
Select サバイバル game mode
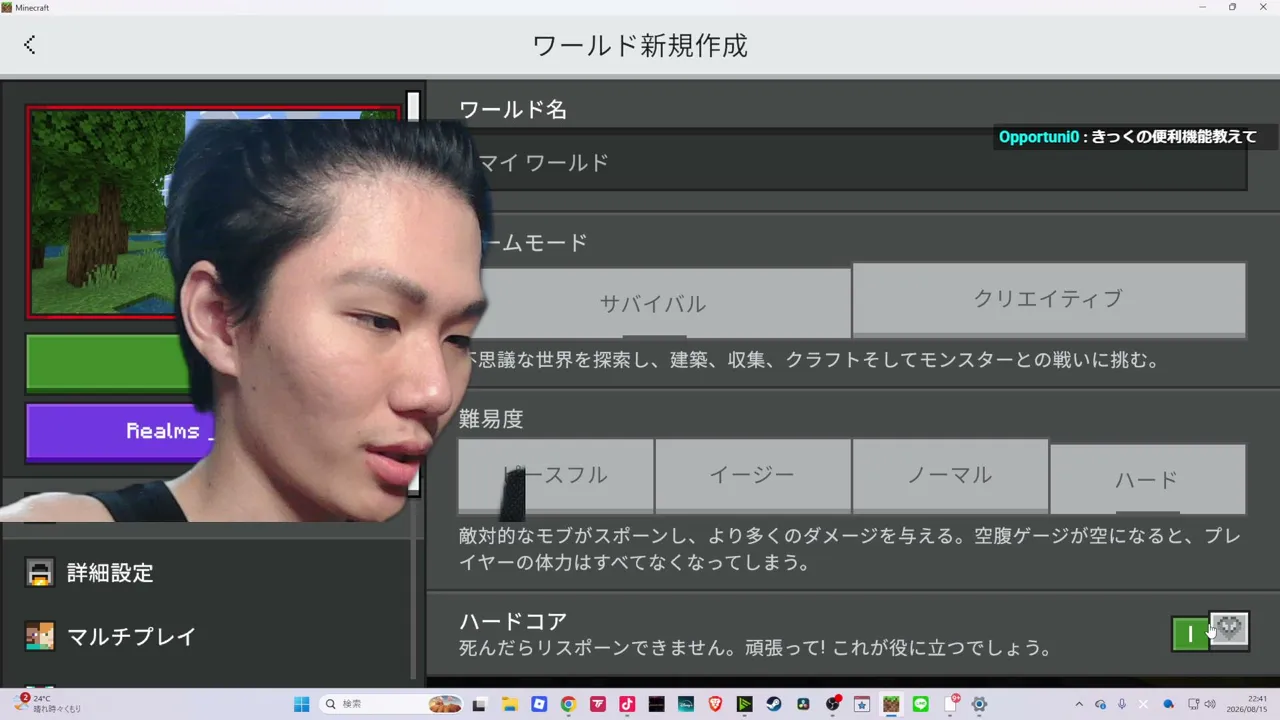point(654,303)
